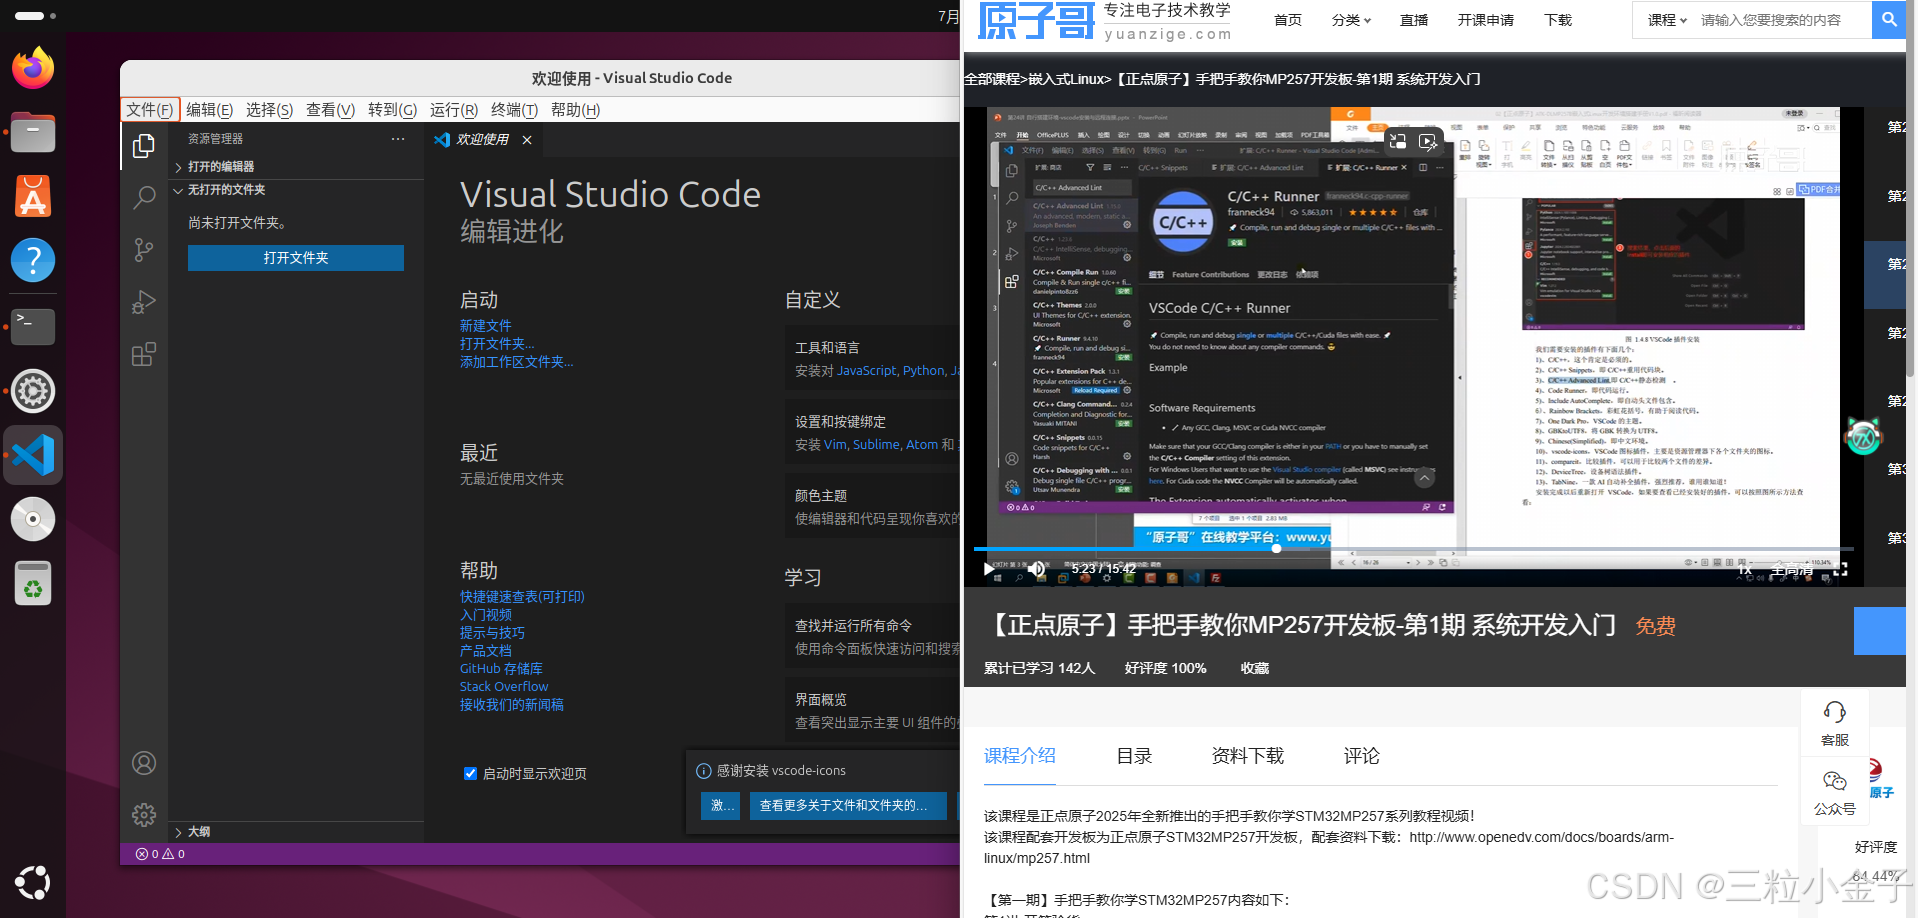Click the 开课申请 navigation link
This screenshot has height=918, width=1918.
(x=1485, y=20)
